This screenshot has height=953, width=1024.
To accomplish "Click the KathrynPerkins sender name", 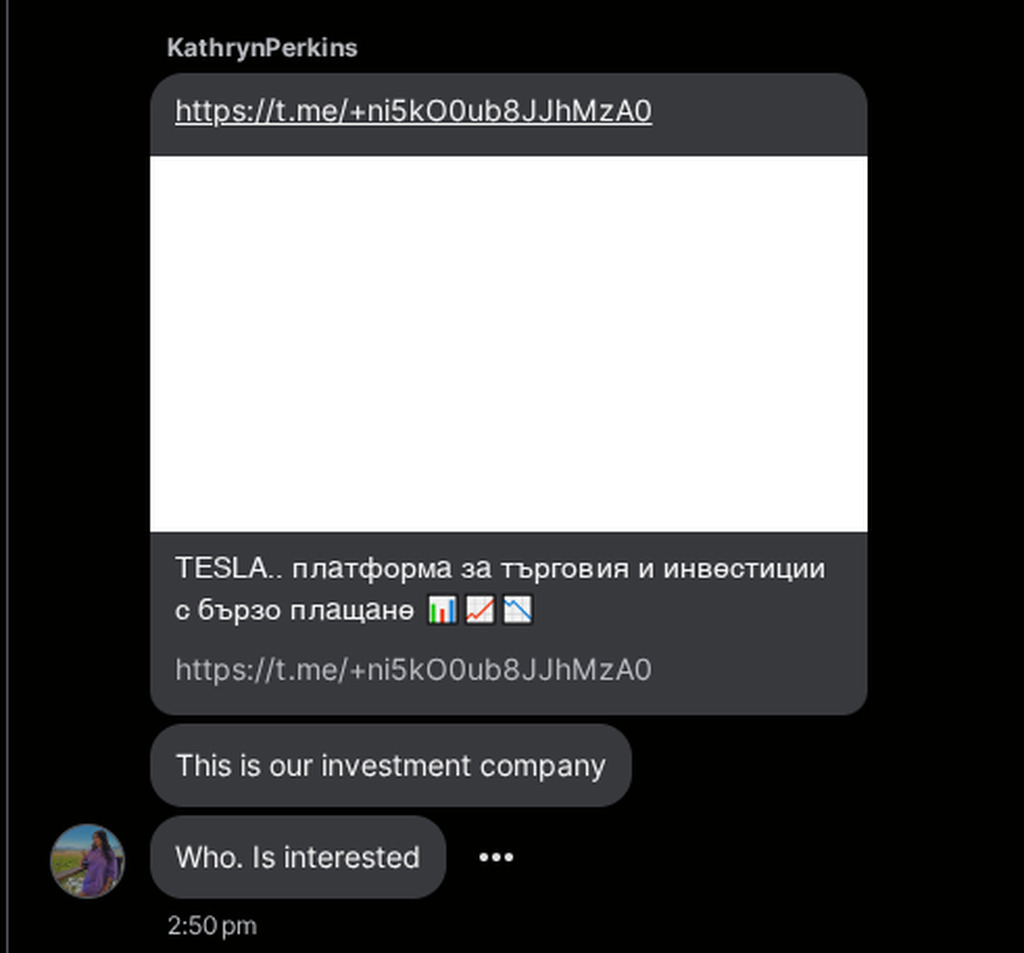I will 262,48.
